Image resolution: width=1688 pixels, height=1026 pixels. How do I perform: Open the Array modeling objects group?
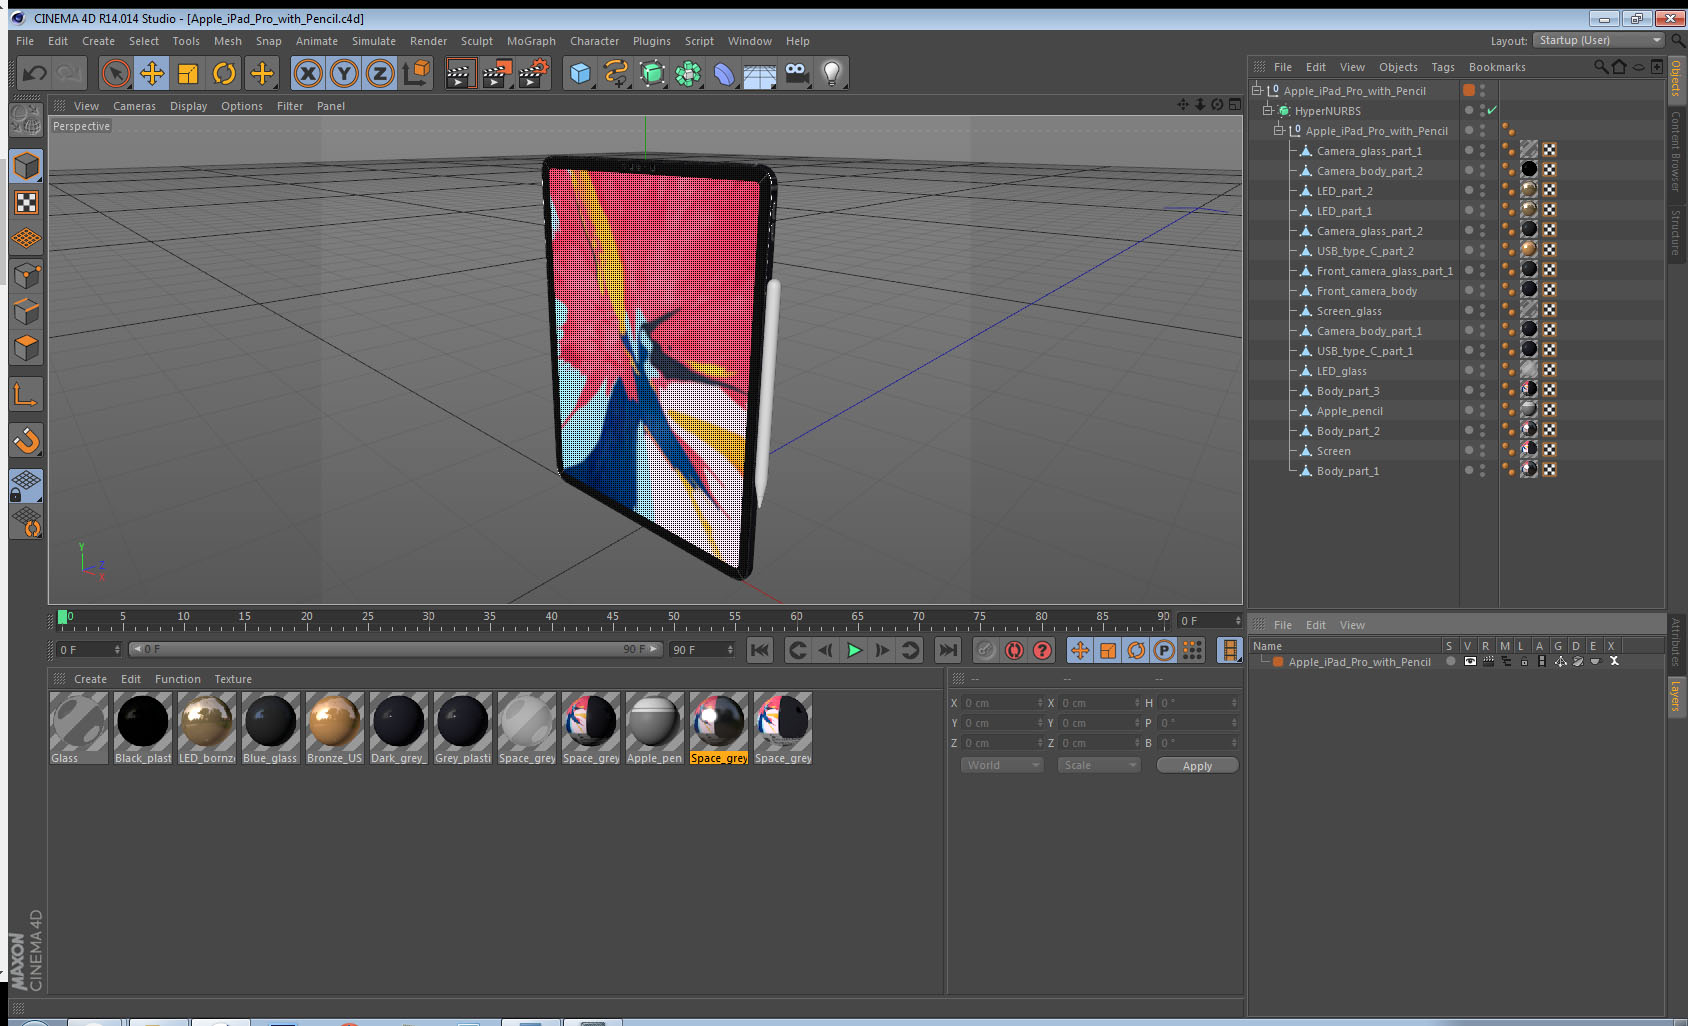coord(688,73)
